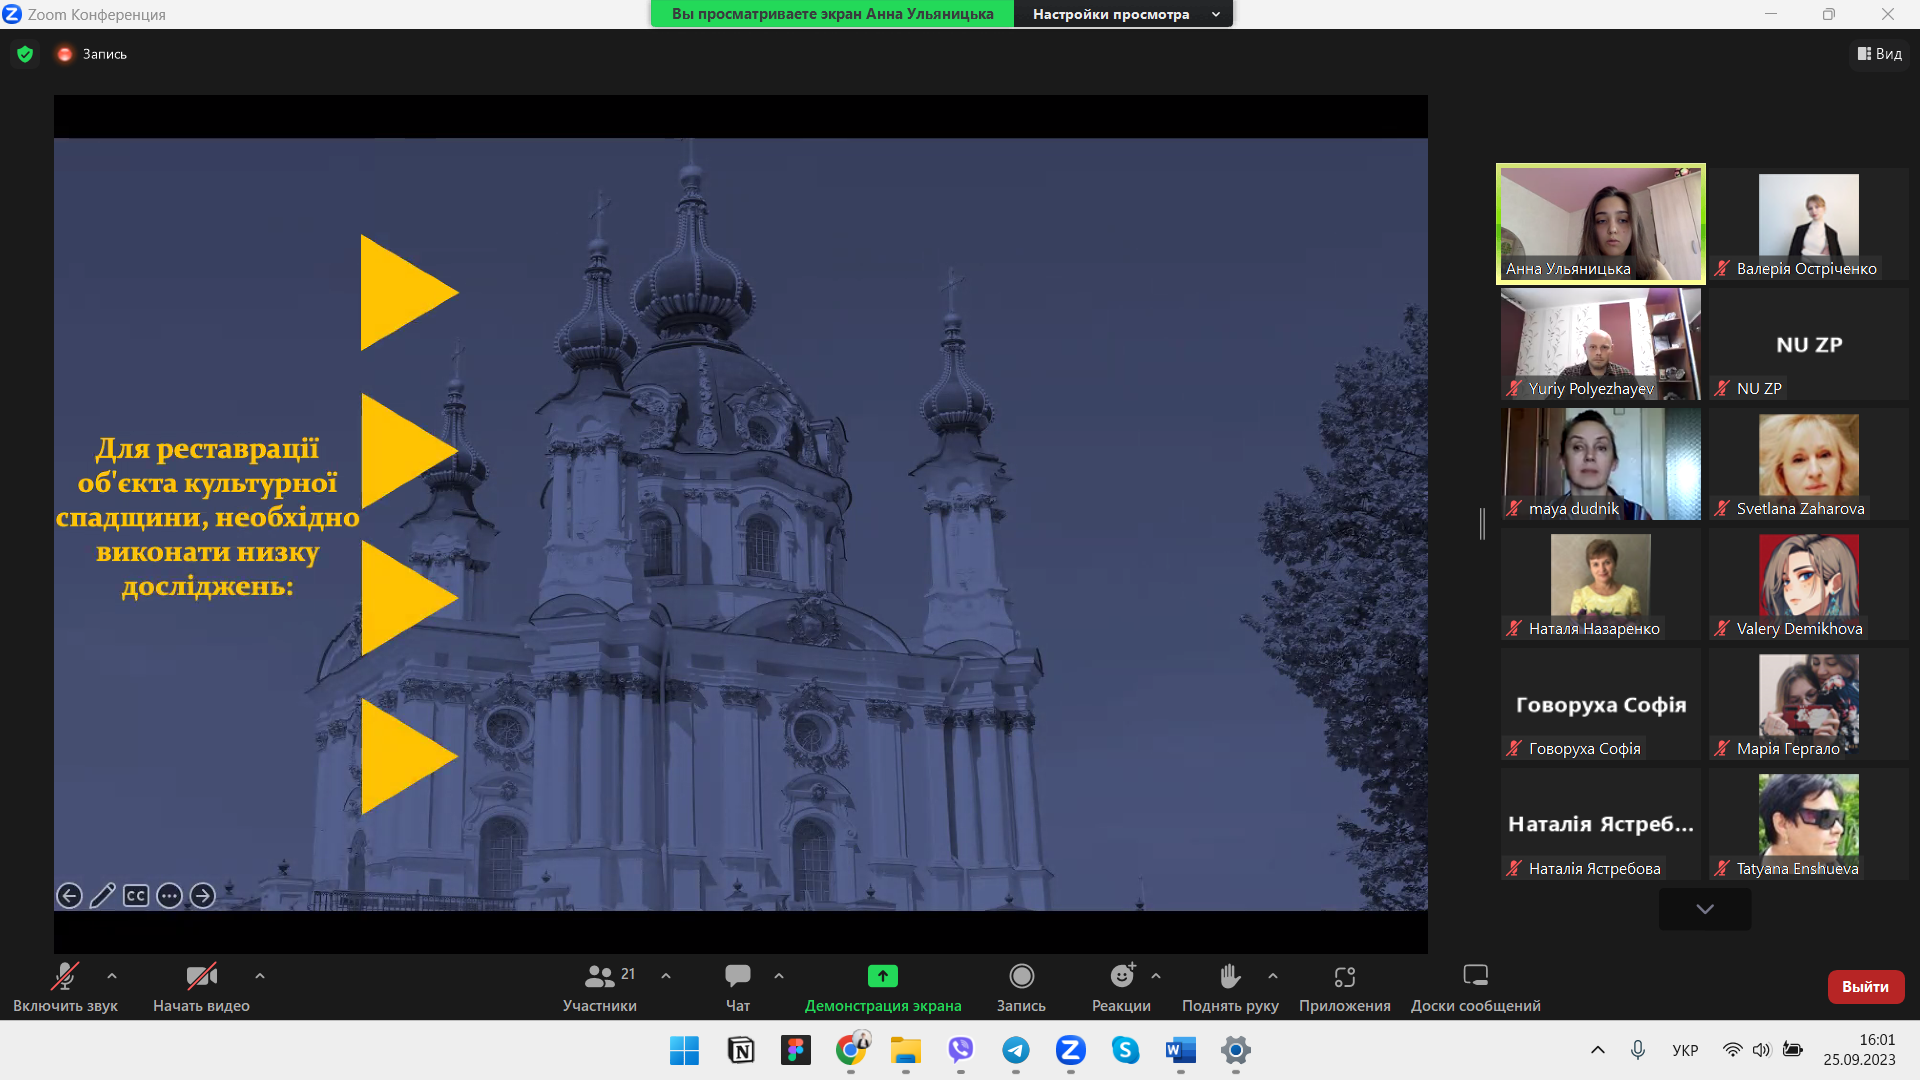The height and width of the screenshot is (1080, 1920).
Task: Raise hand using hand icon
Action: (1230, 976)
